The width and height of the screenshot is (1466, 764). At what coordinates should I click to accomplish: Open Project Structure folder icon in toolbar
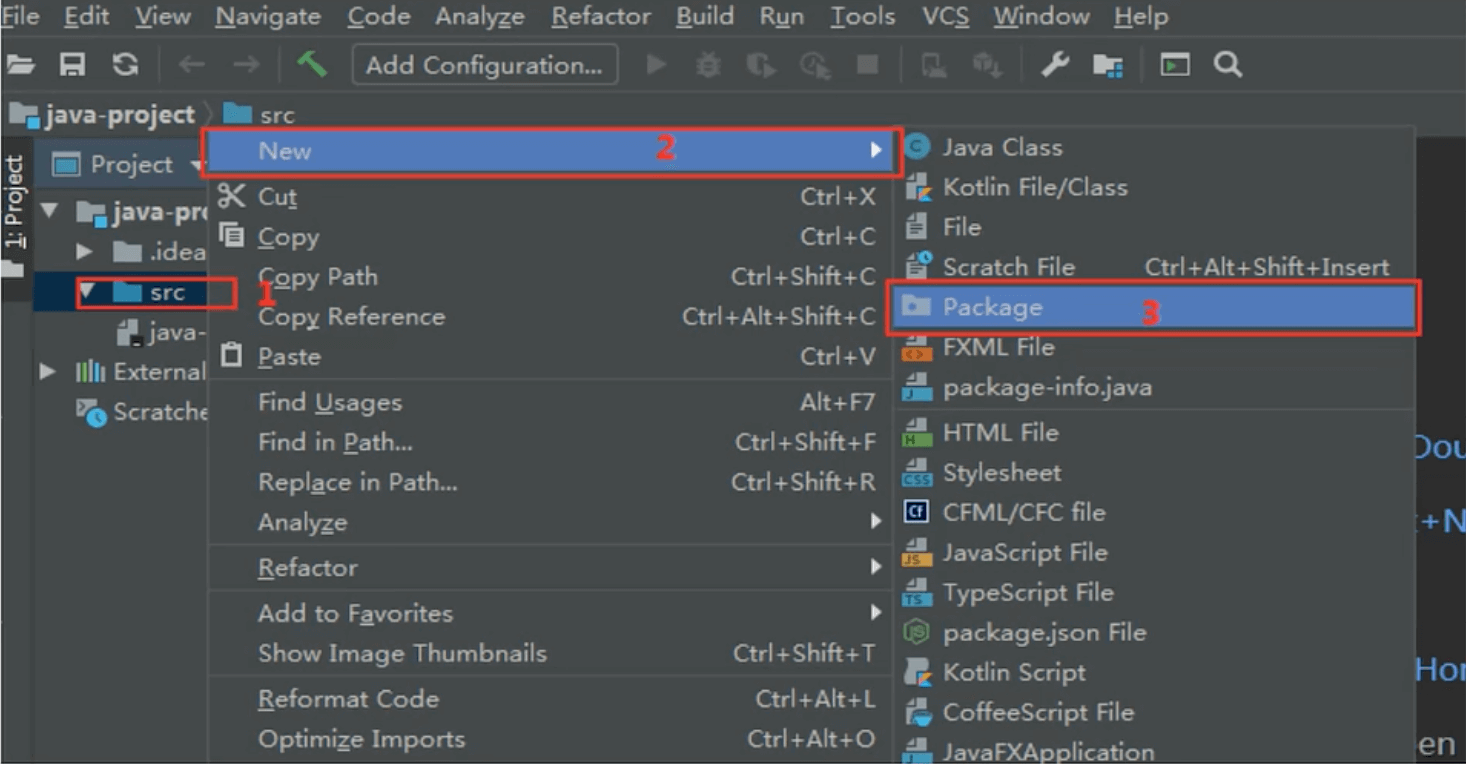(x=1107, y=66)
